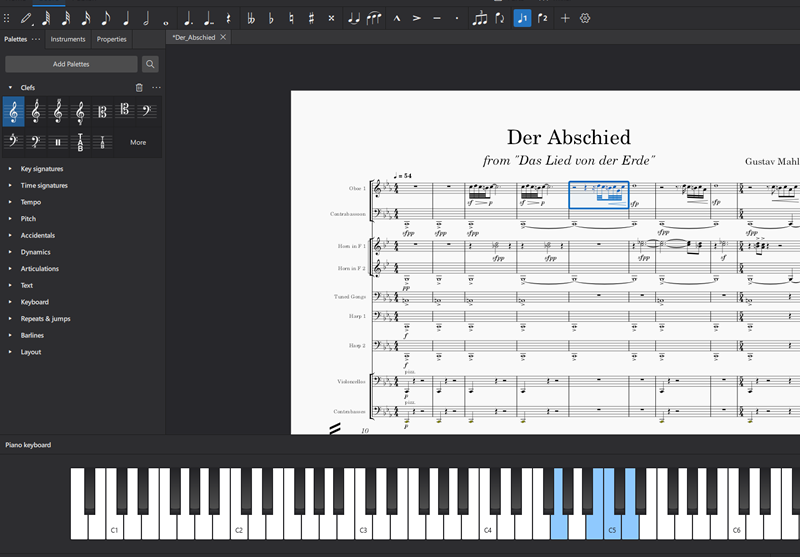800x557 pixels.
Task: Switch to the Instruments tab
Action: pyautogui.click(x=68, y=39)
